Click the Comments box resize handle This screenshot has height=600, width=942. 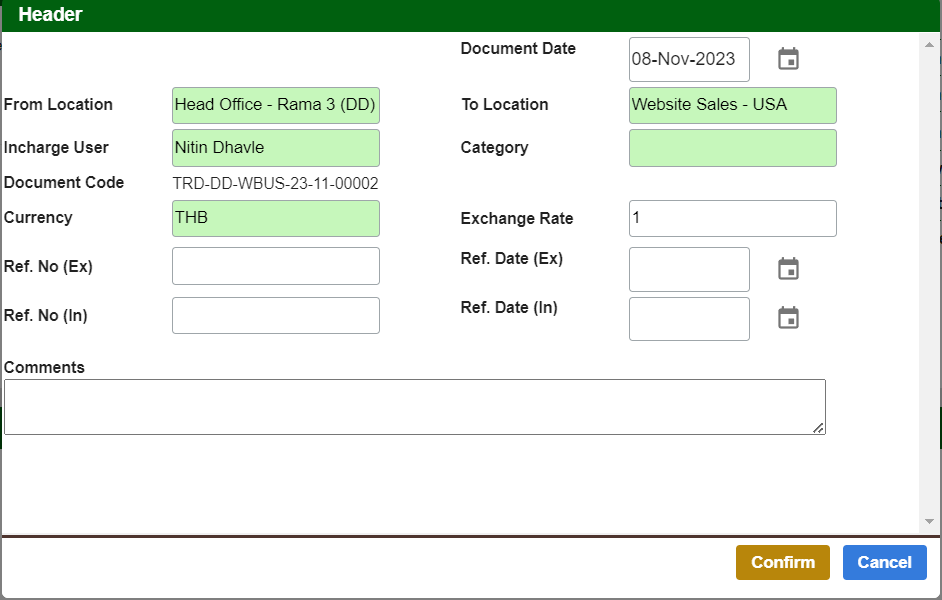[818, 427]
